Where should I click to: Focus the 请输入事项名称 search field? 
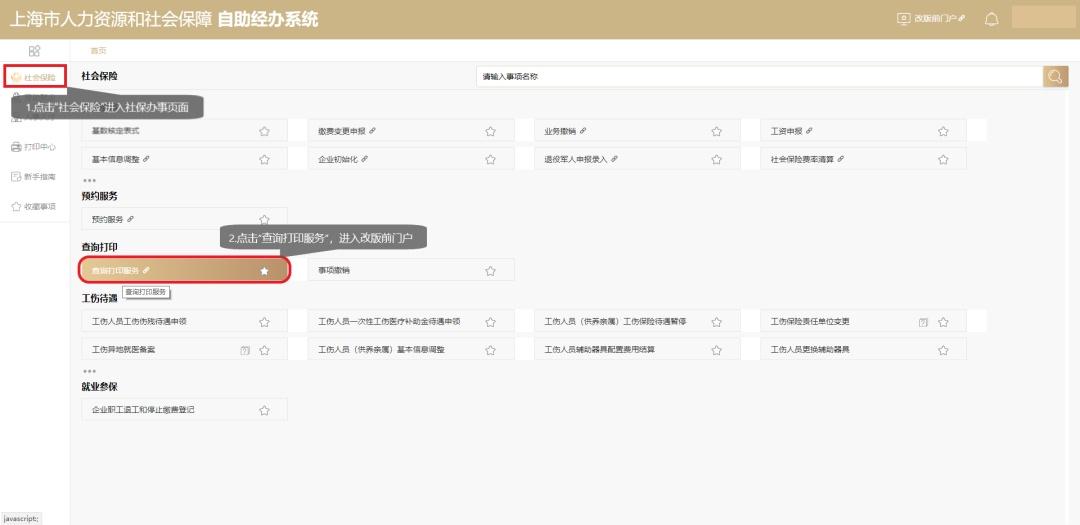point(760,76)
